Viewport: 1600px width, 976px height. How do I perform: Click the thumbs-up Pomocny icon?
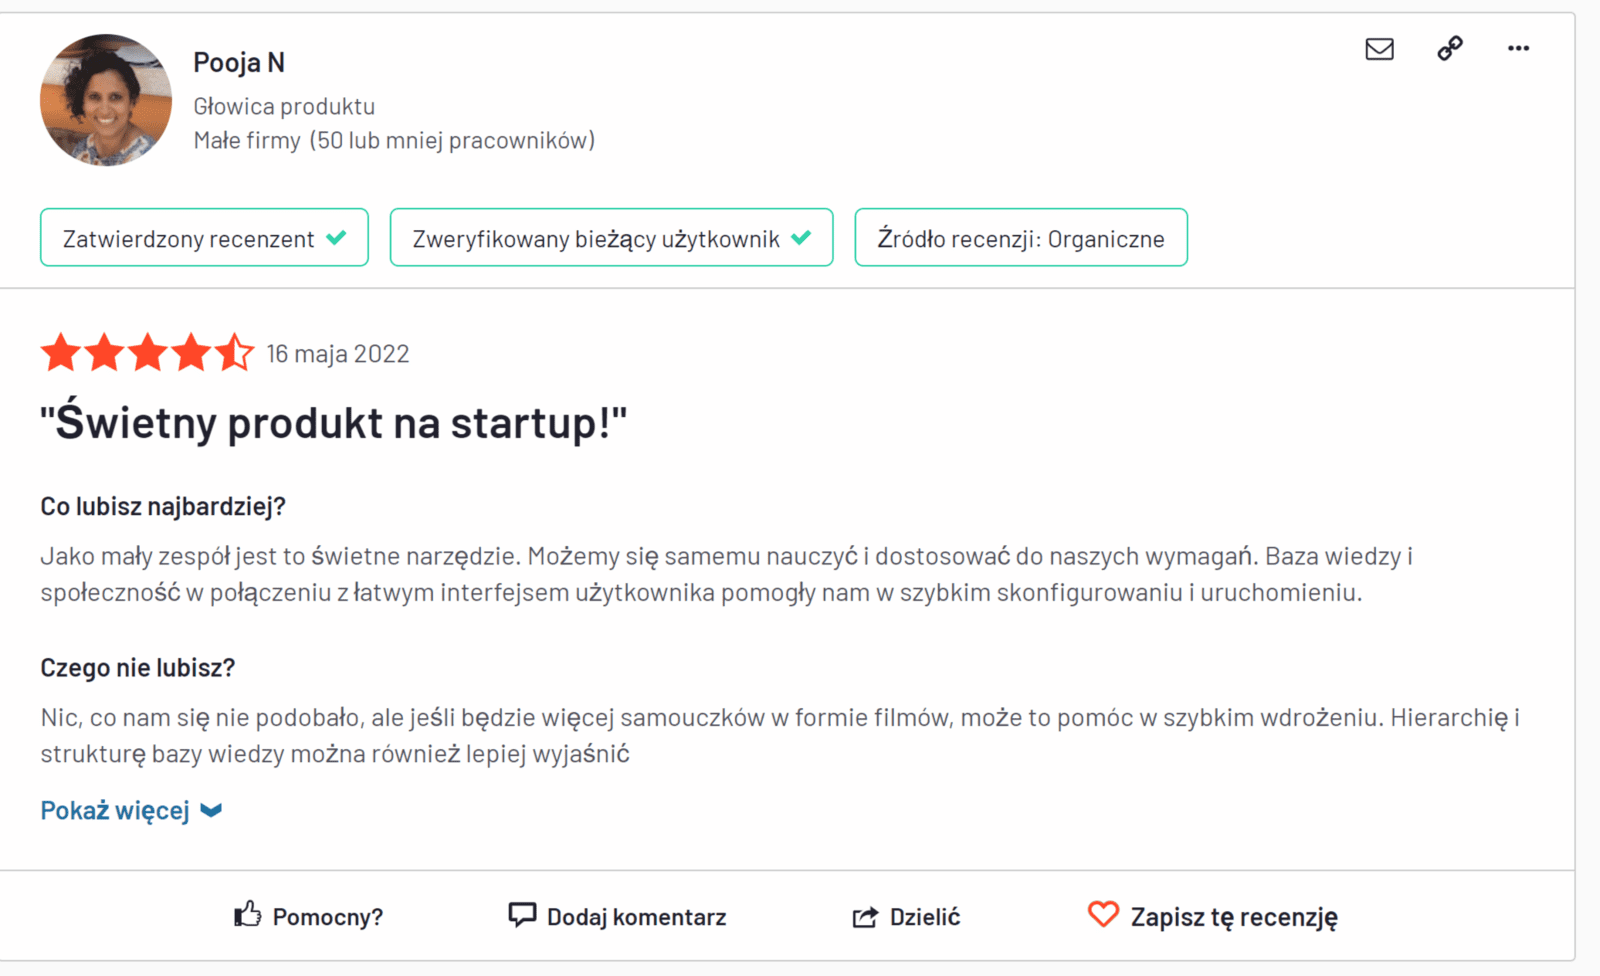point(247,914)
